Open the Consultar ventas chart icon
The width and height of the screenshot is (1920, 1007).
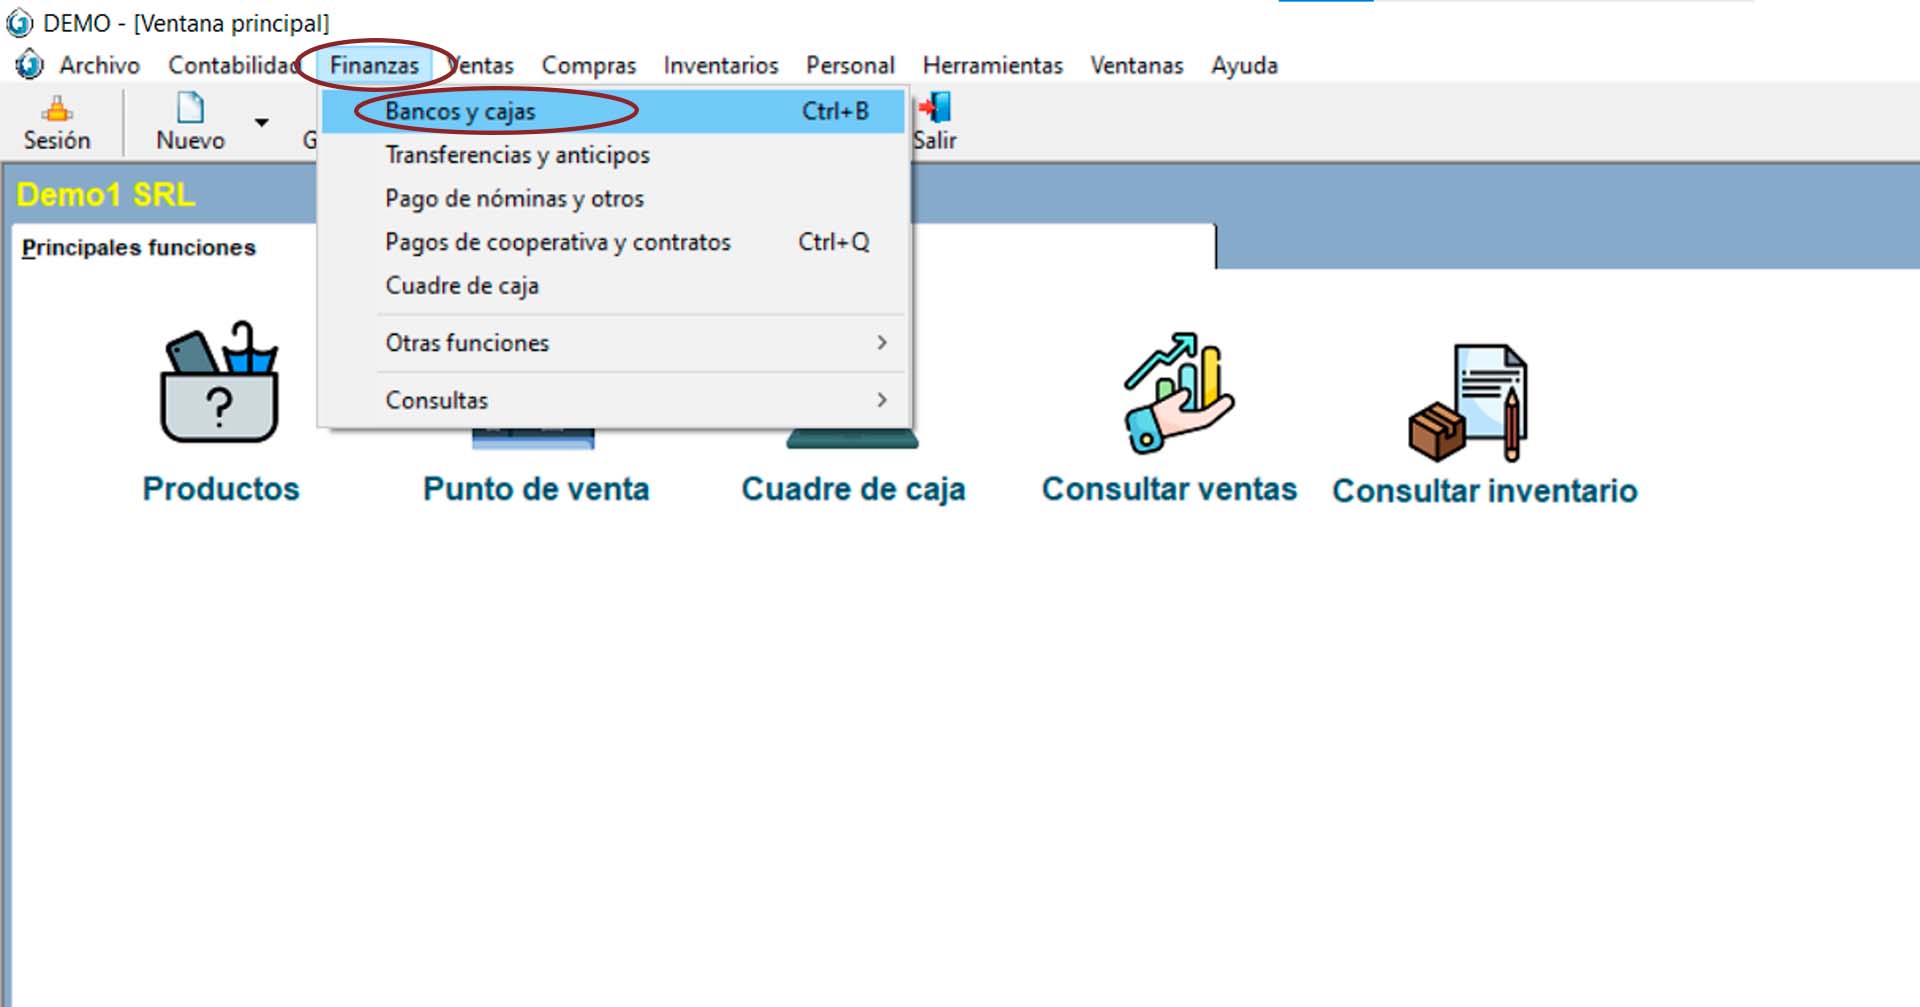coord(1177,392)
